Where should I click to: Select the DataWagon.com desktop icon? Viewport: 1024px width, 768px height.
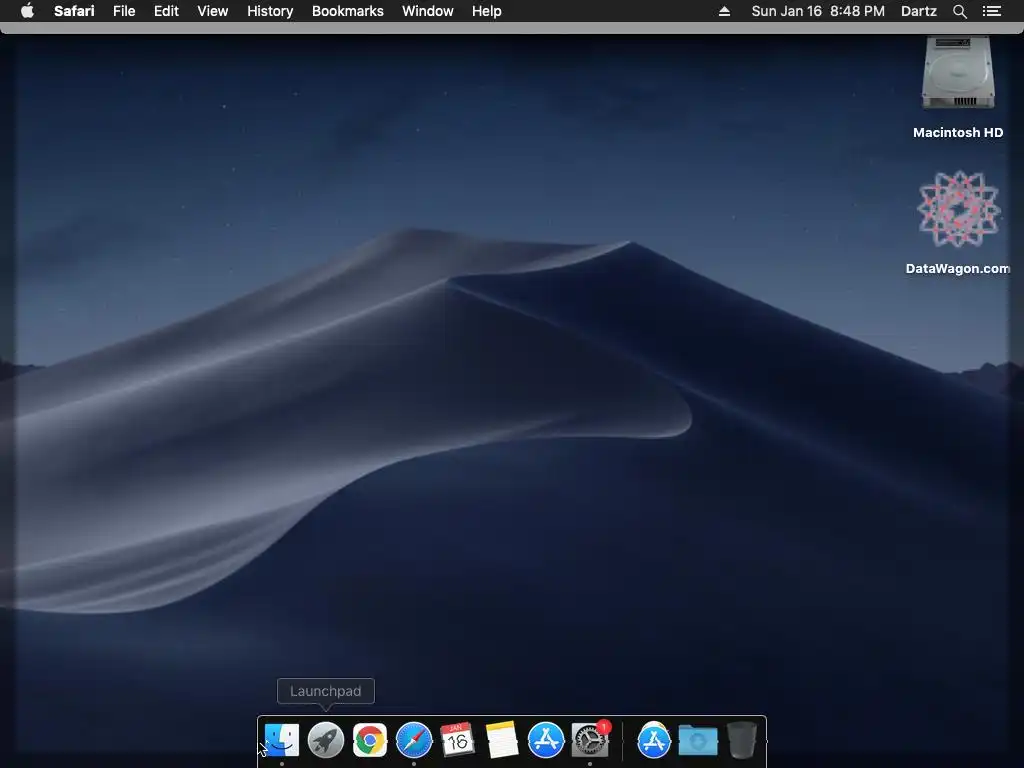(958, 209)
